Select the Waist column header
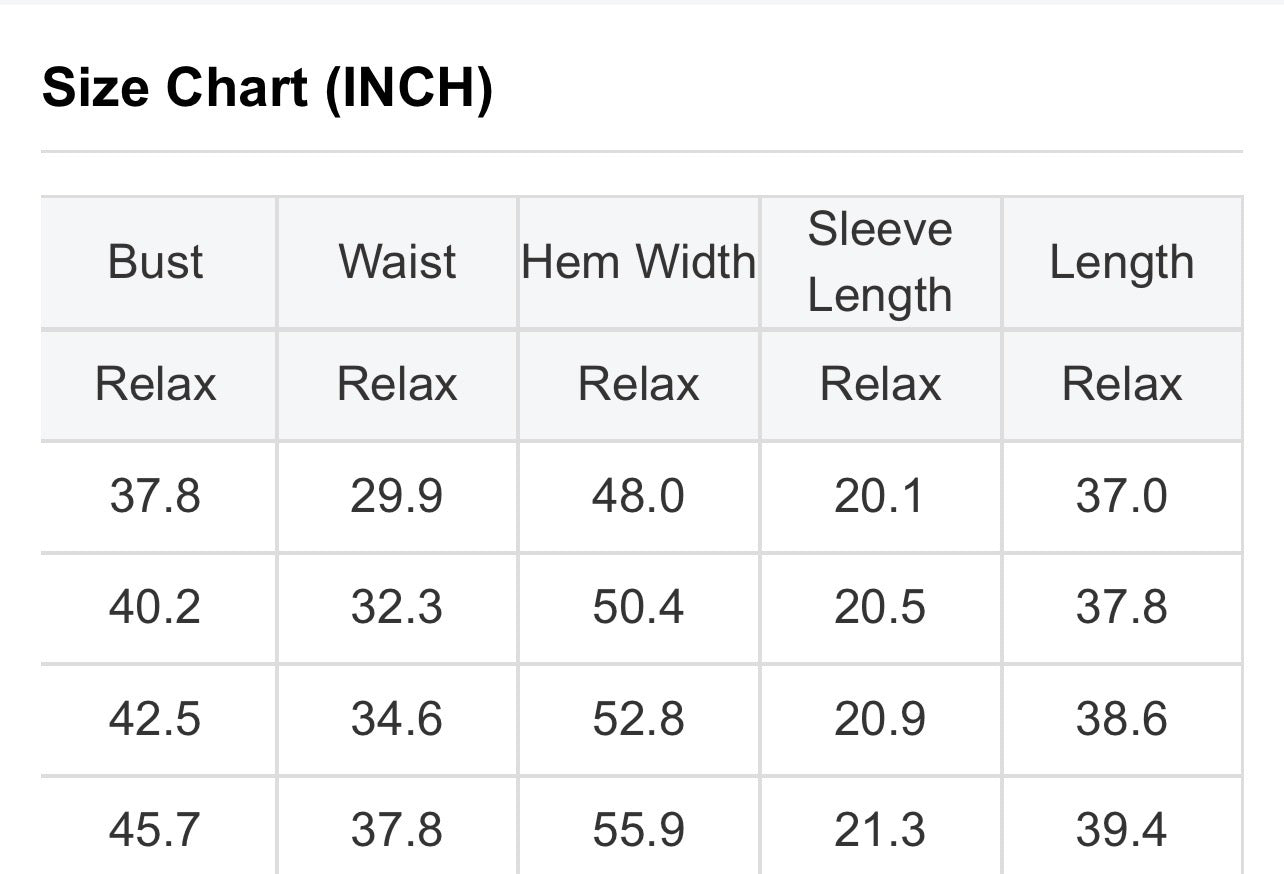Screen dimensions: 1284x874 [x=397, y=262]
